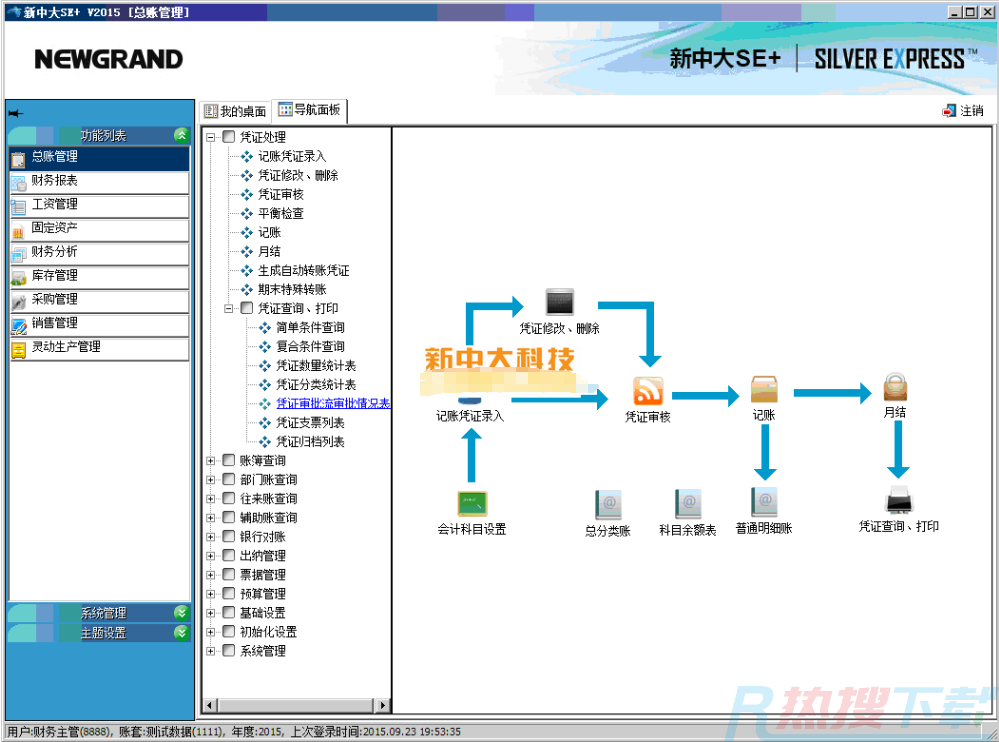
Task: Collapse the 凭证处理 tree node
Action: (x=211, y=137)
